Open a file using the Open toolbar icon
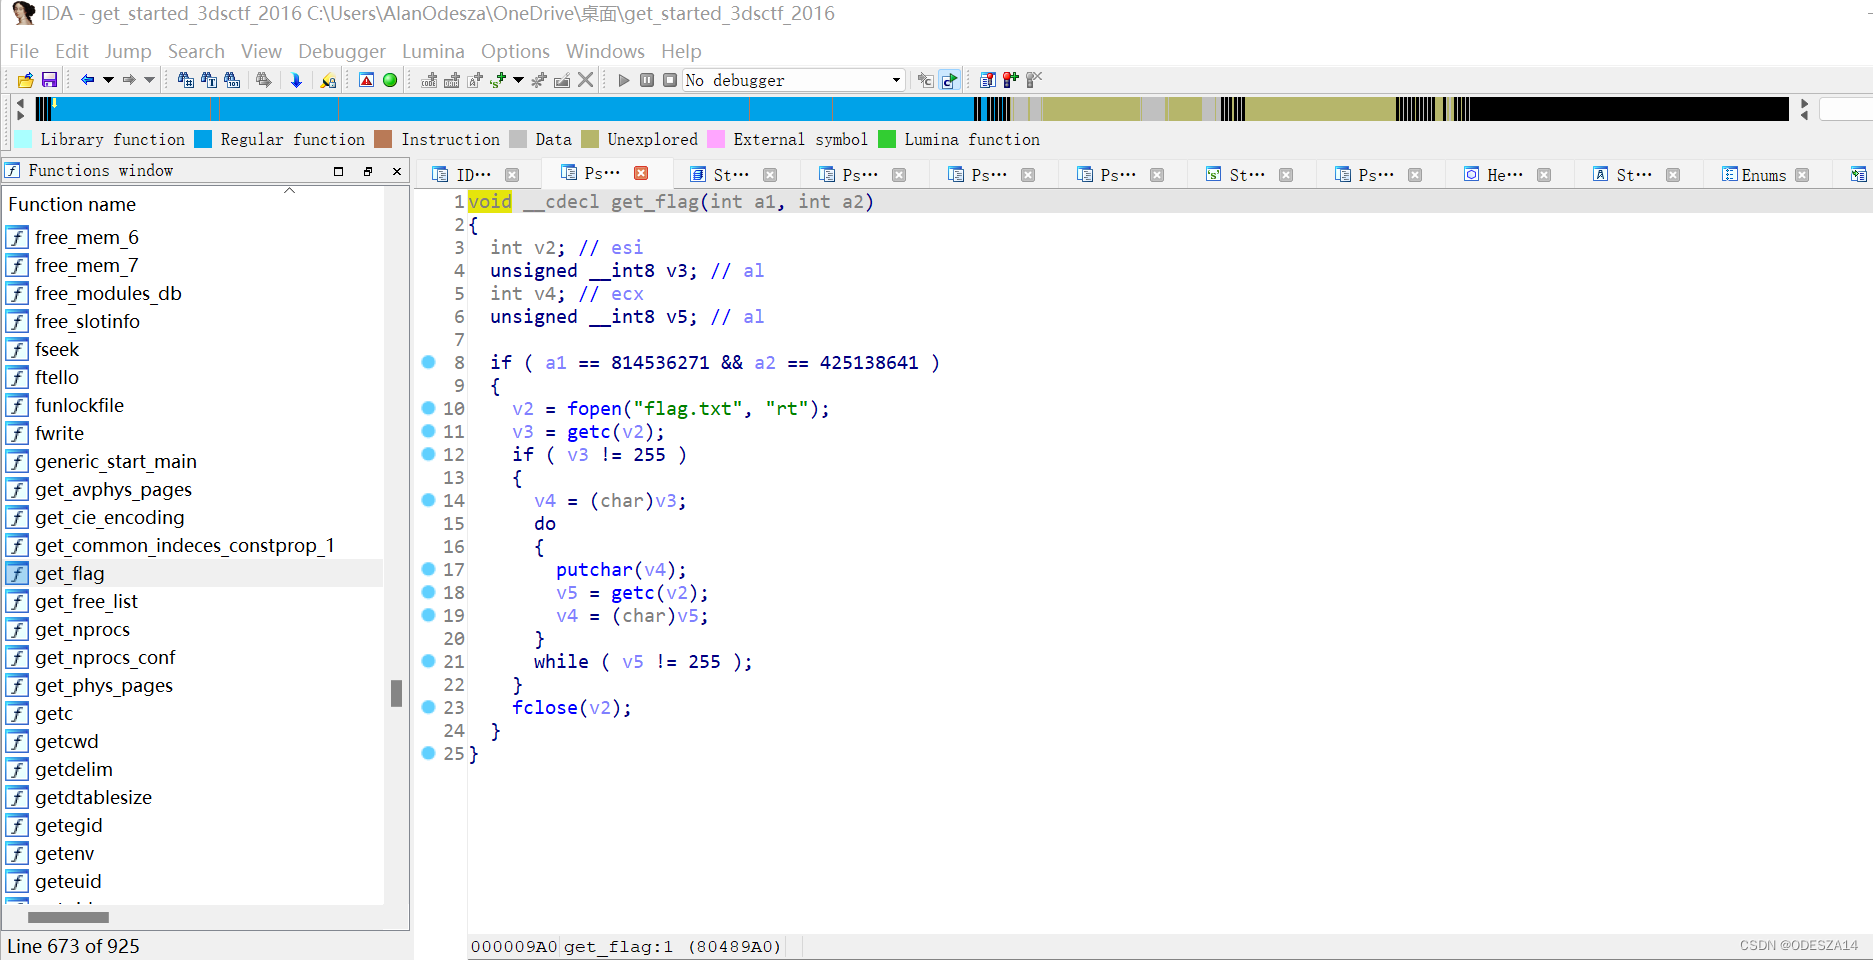1873x960 pixels. [x=25, y=80]
